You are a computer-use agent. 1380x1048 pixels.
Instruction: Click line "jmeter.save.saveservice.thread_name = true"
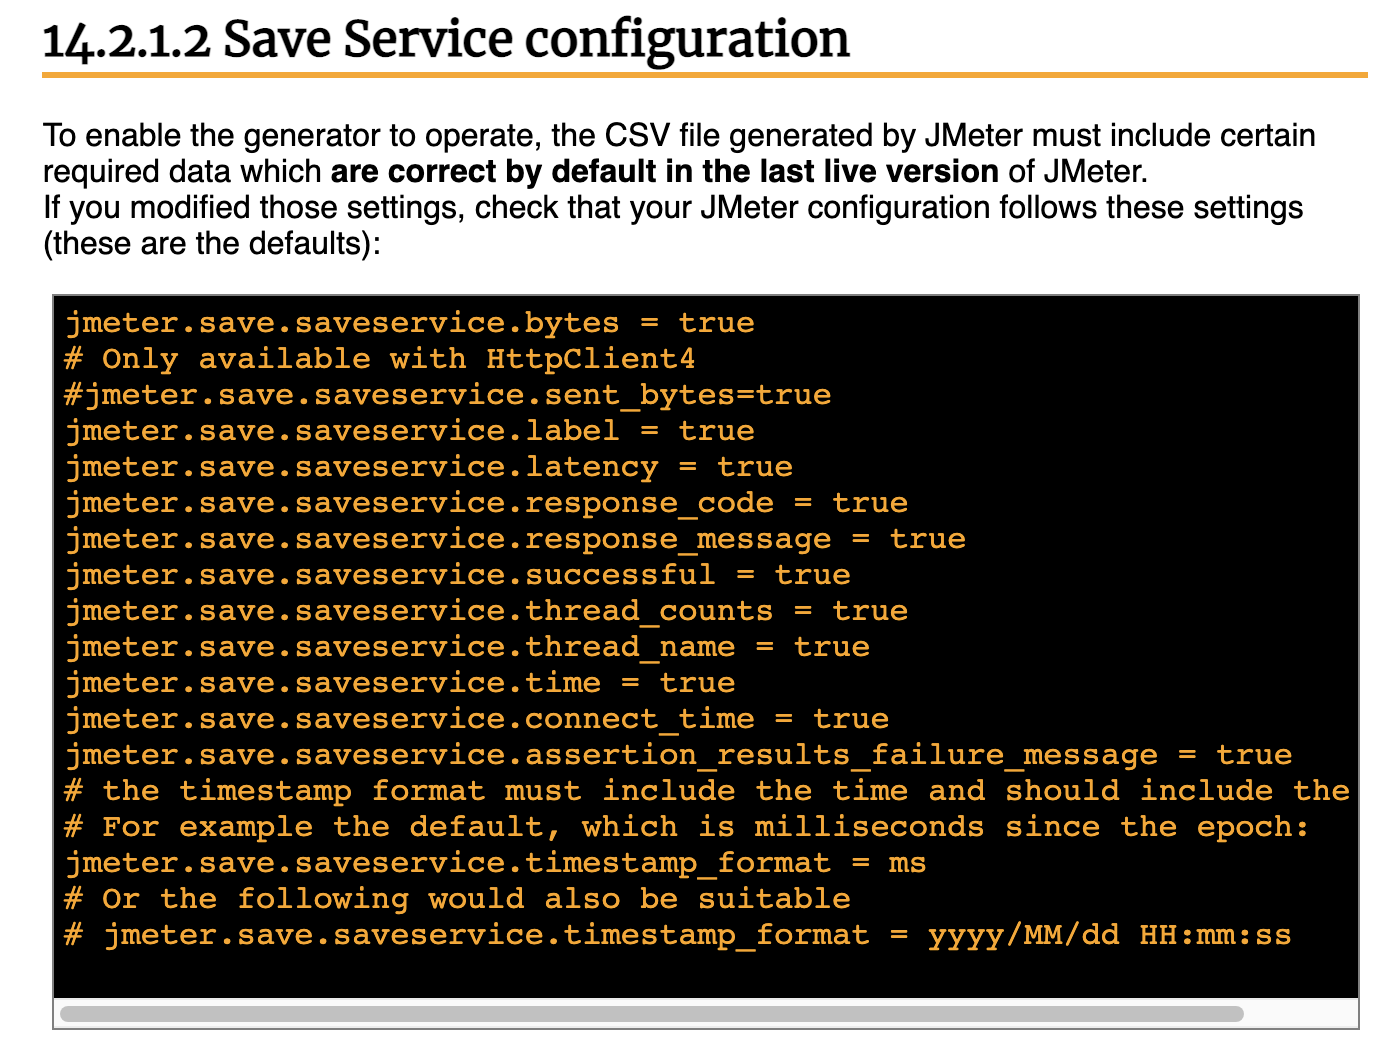click(468, 647)
